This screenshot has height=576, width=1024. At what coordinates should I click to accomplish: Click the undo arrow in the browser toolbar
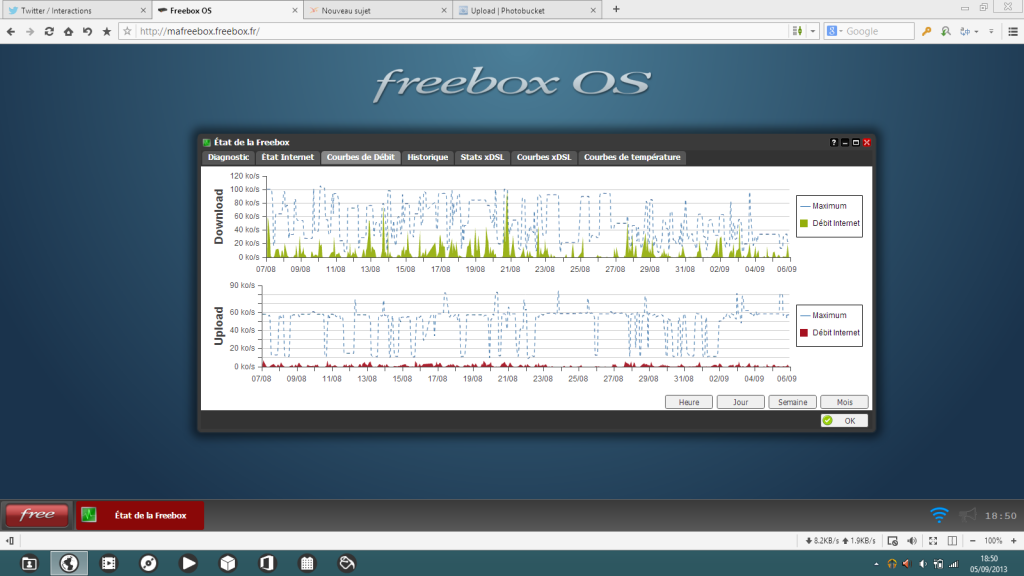pos(88,31)
